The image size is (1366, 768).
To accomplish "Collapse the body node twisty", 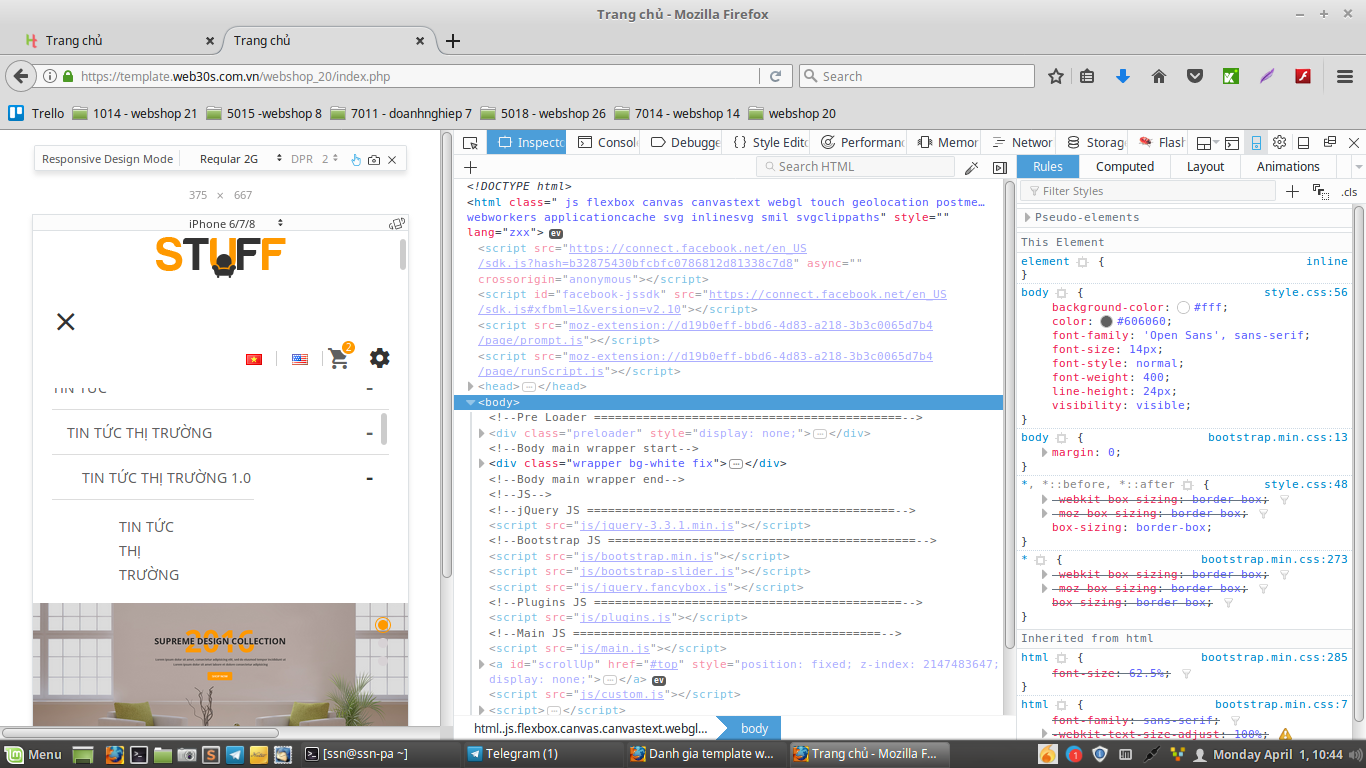I will pyautogui.click(x=471, y=402).
